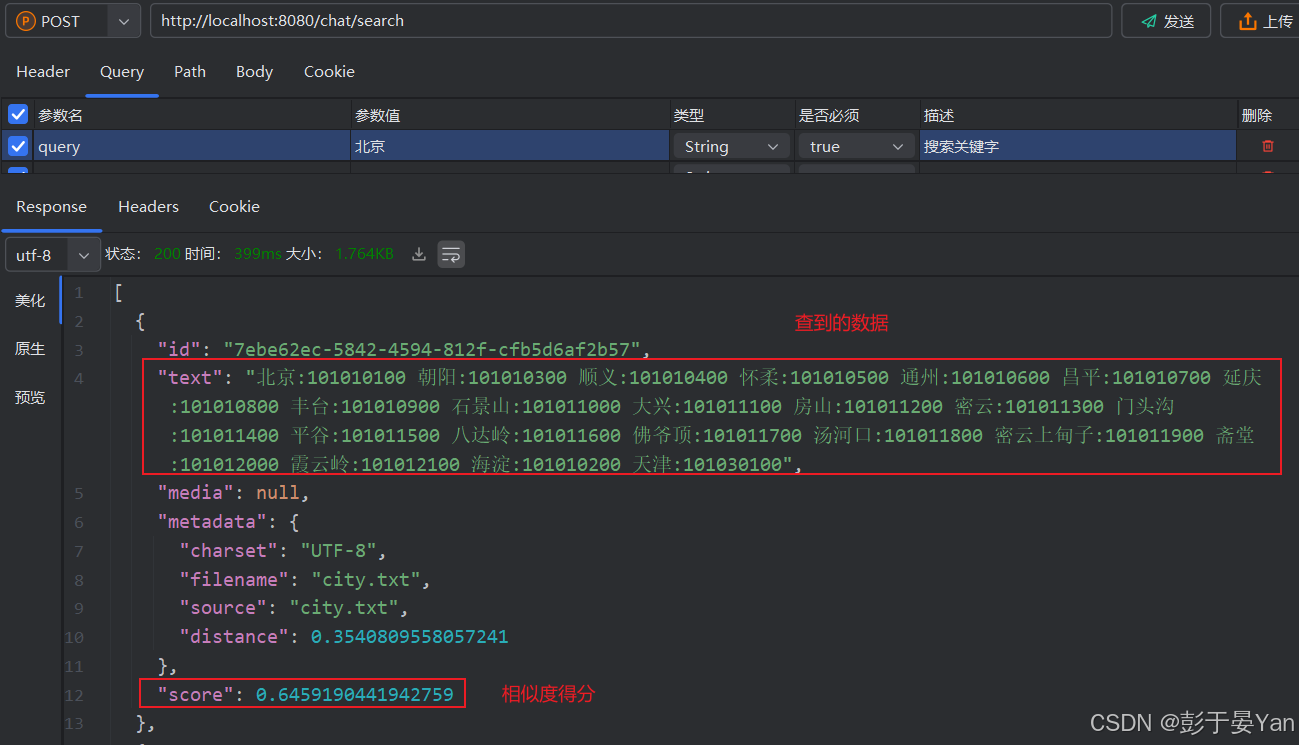This screenshot has height=745, width=1299.
Task: Open the response Cookie tab
Action: pos(234,207)
